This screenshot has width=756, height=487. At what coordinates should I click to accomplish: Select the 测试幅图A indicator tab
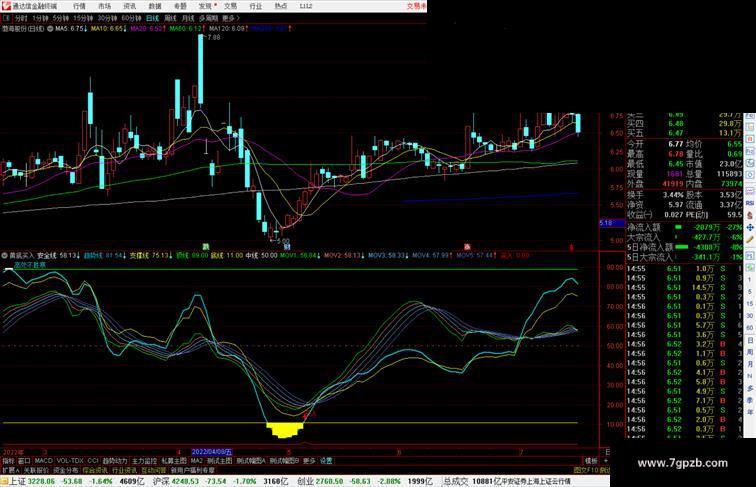251,461
